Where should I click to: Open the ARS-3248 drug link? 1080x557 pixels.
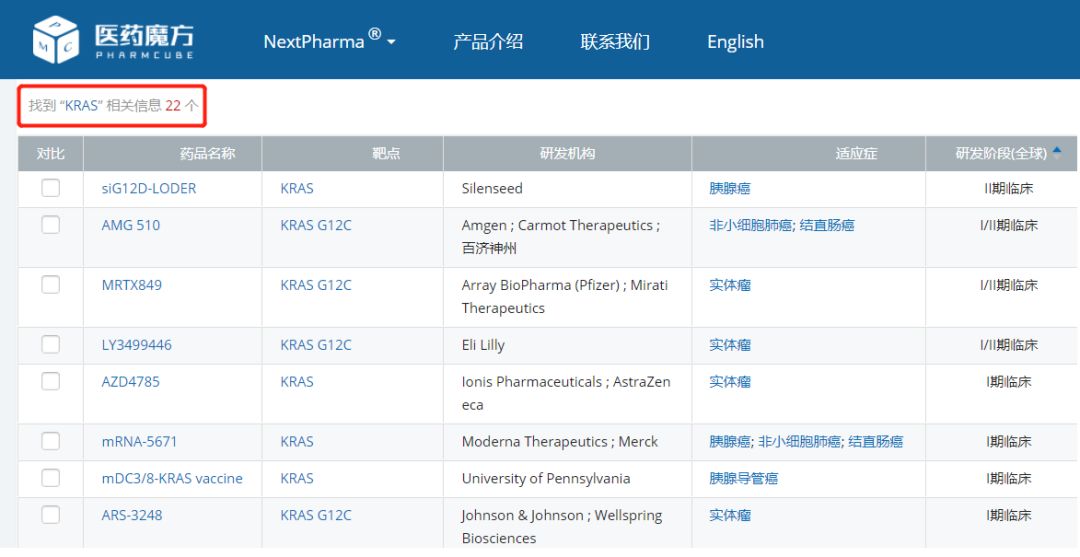pos(132,515)
